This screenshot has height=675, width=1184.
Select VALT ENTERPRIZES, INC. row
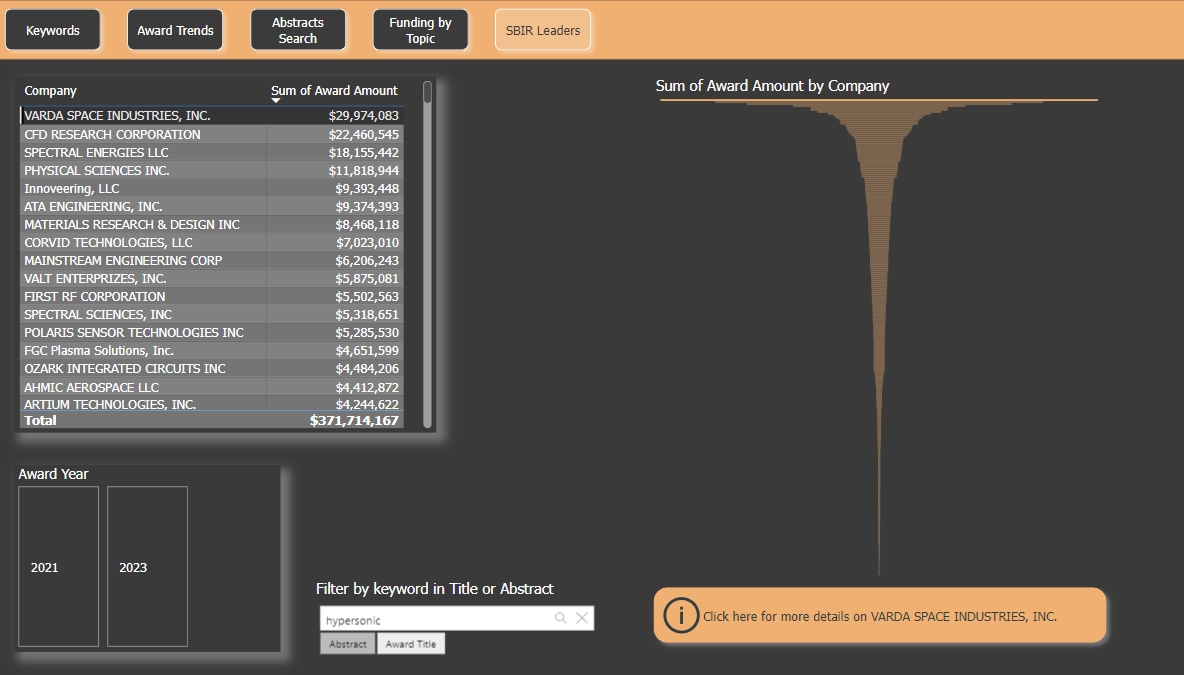(211, 279)
